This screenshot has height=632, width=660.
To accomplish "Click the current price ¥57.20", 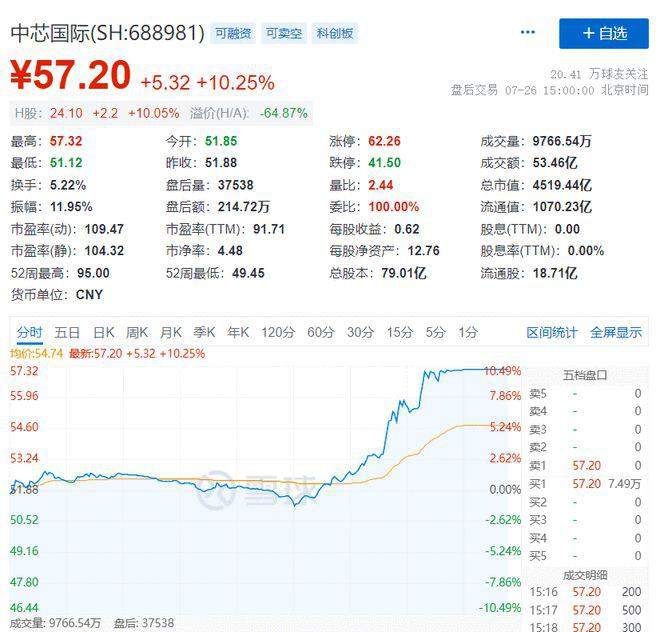I will pos(70,75).
